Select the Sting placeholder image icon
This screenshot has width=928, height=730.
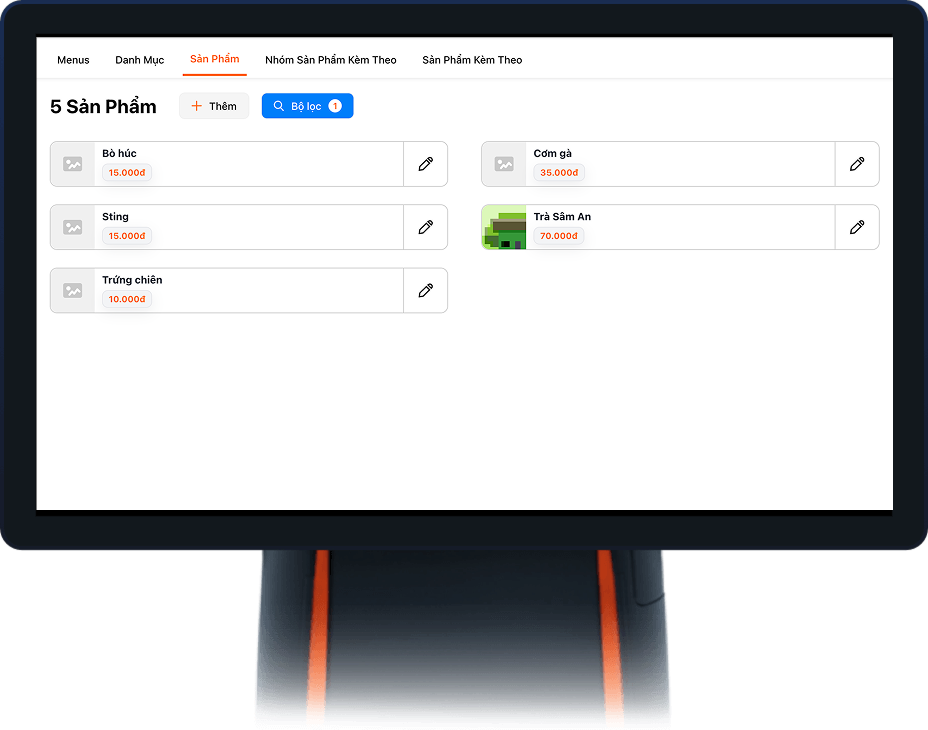tap(73, 227)
